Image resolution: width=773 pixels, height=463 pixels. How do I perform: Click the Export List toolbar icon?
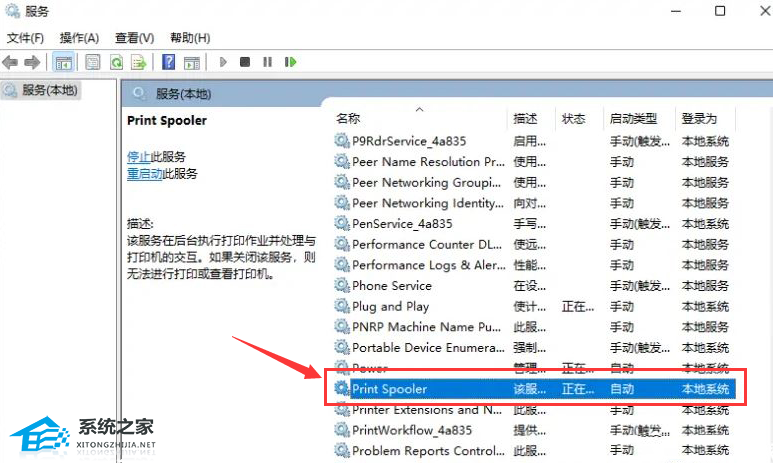(139, 62)
